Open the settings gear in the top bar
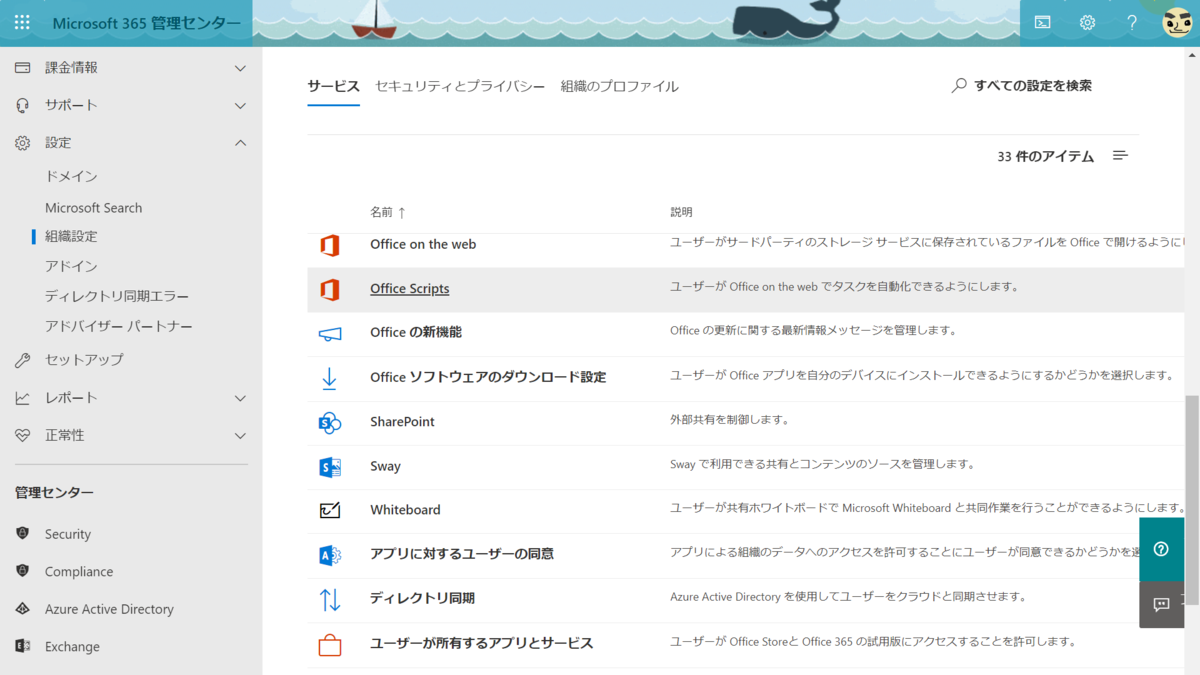 (1086, 22)
